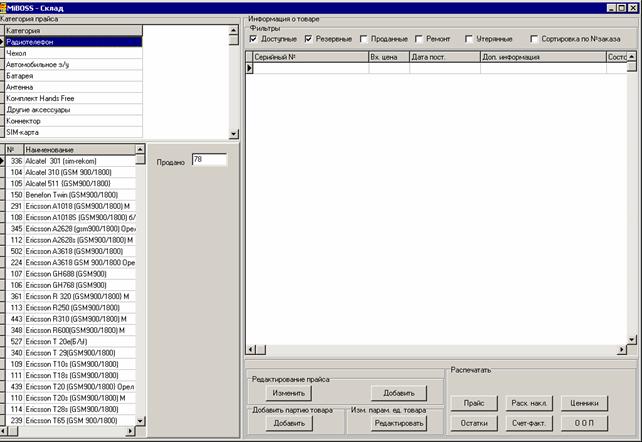Screen dimensions: 642x442
Task: Select Ericsson T18s item row
Action: pyautogui.click(x=71, y=375)
